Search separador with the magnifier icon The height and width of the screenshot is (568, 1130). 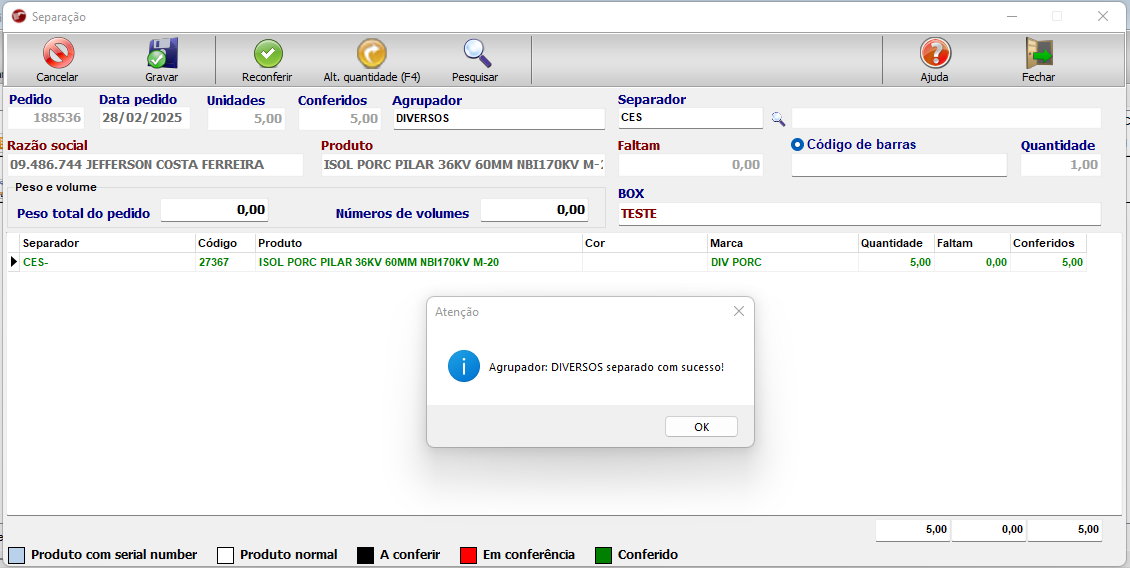(x=778, y=119)
